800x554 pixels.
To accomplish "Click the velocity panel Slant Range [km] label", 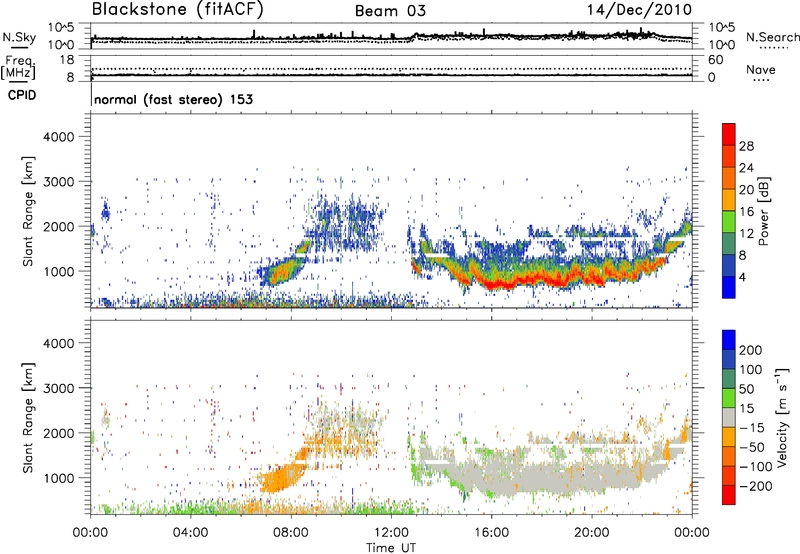I will [28, 418].
